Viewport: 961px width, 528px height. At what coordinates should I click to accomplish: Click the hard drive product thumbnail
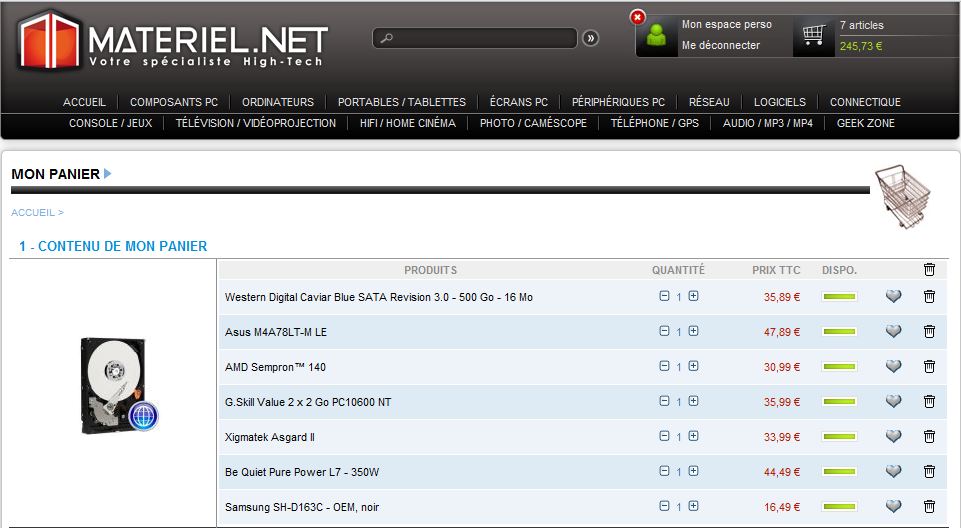[118, 385]
